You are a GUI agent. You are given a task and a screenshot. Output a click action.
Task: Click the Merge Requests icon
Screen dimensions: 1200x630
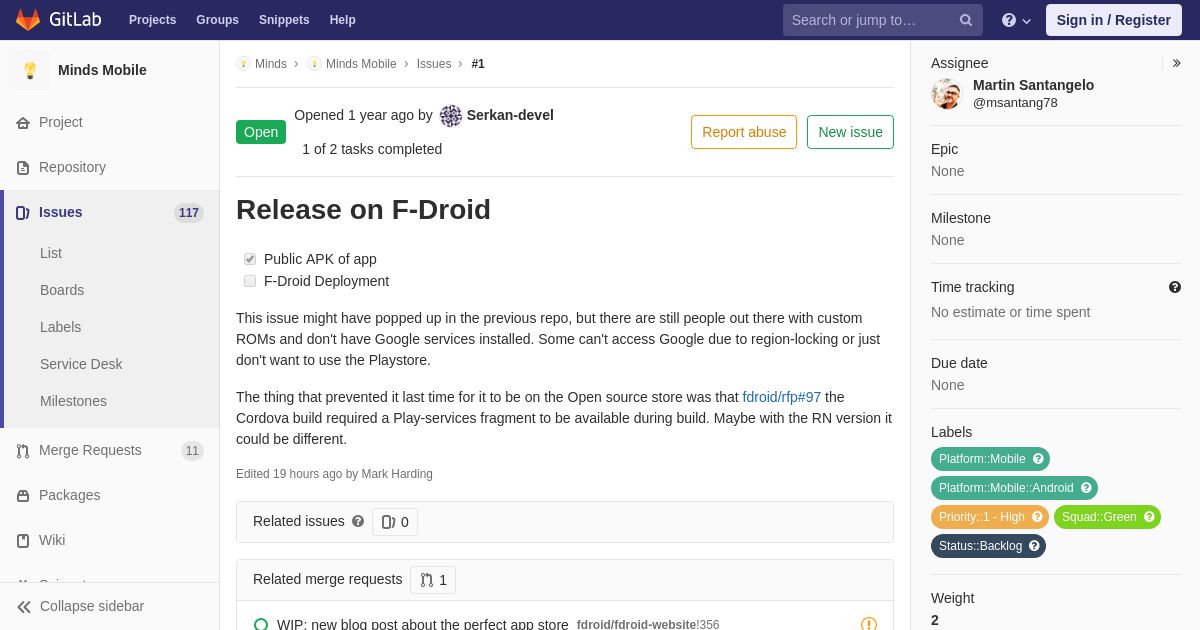pos(23,450)
